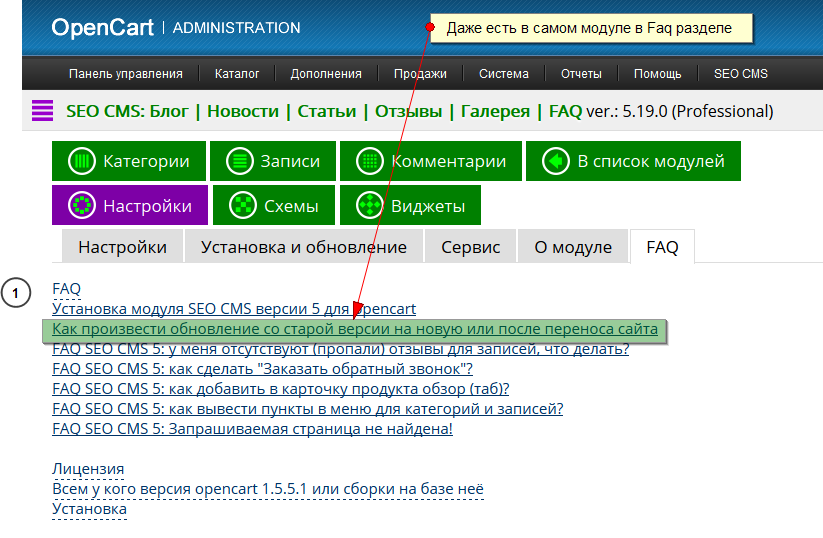Click the Виджеты diamond icon
Screen dimensions: 823x538
[x=370, y=205]
